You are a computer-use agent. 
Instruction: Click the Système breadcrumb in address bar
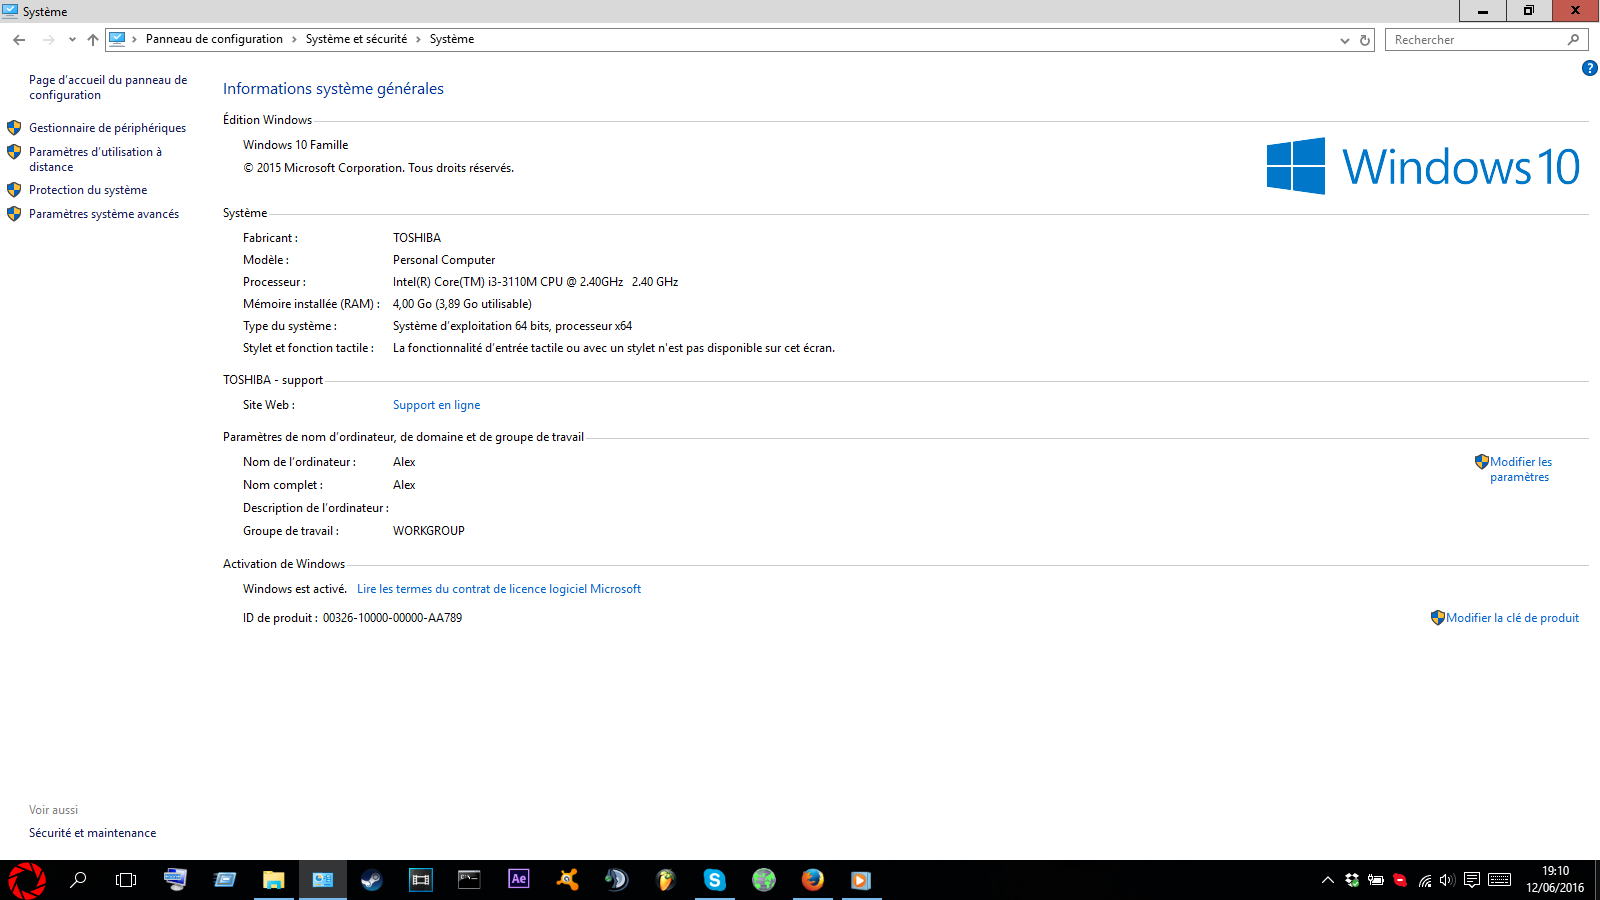click(452, 39)
